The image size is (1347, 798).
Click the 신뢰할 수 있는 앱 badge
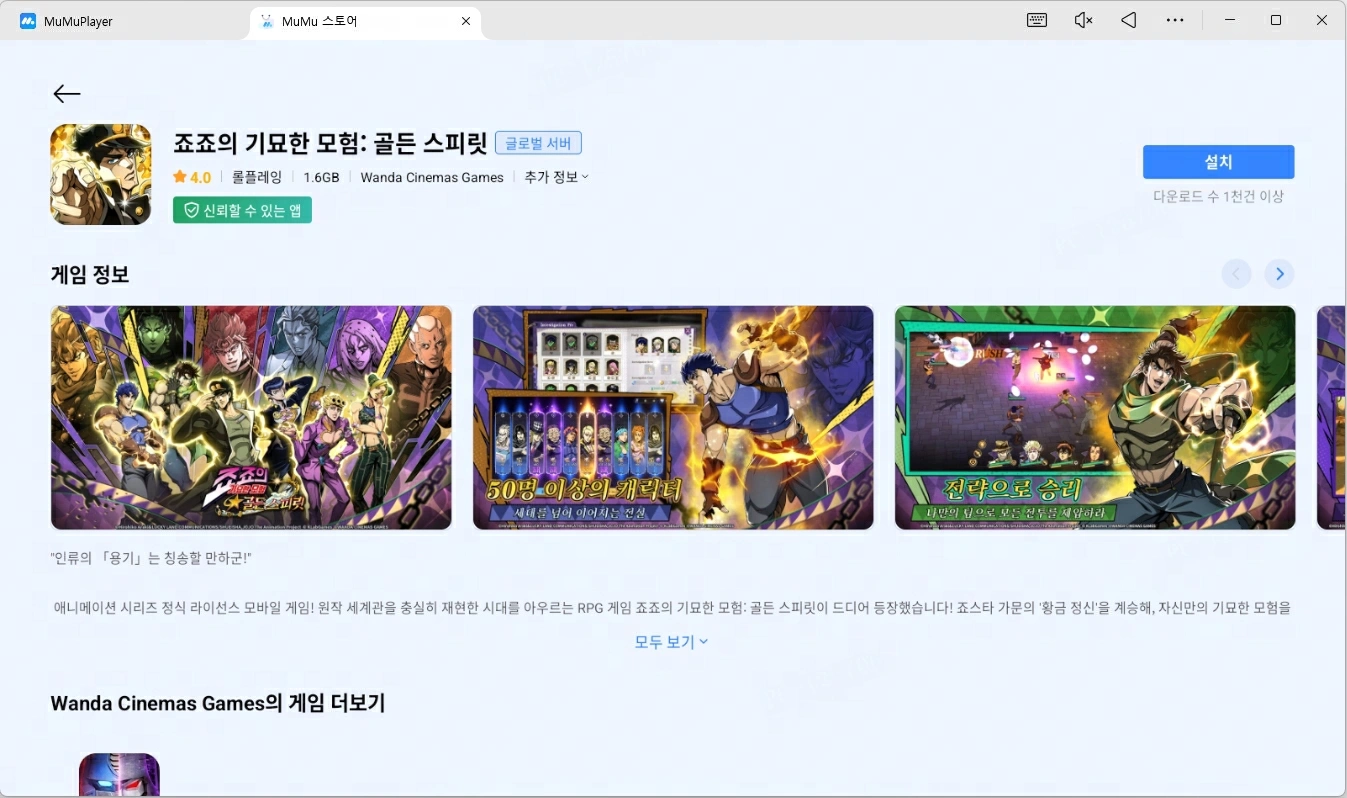[x=242, y=210]
